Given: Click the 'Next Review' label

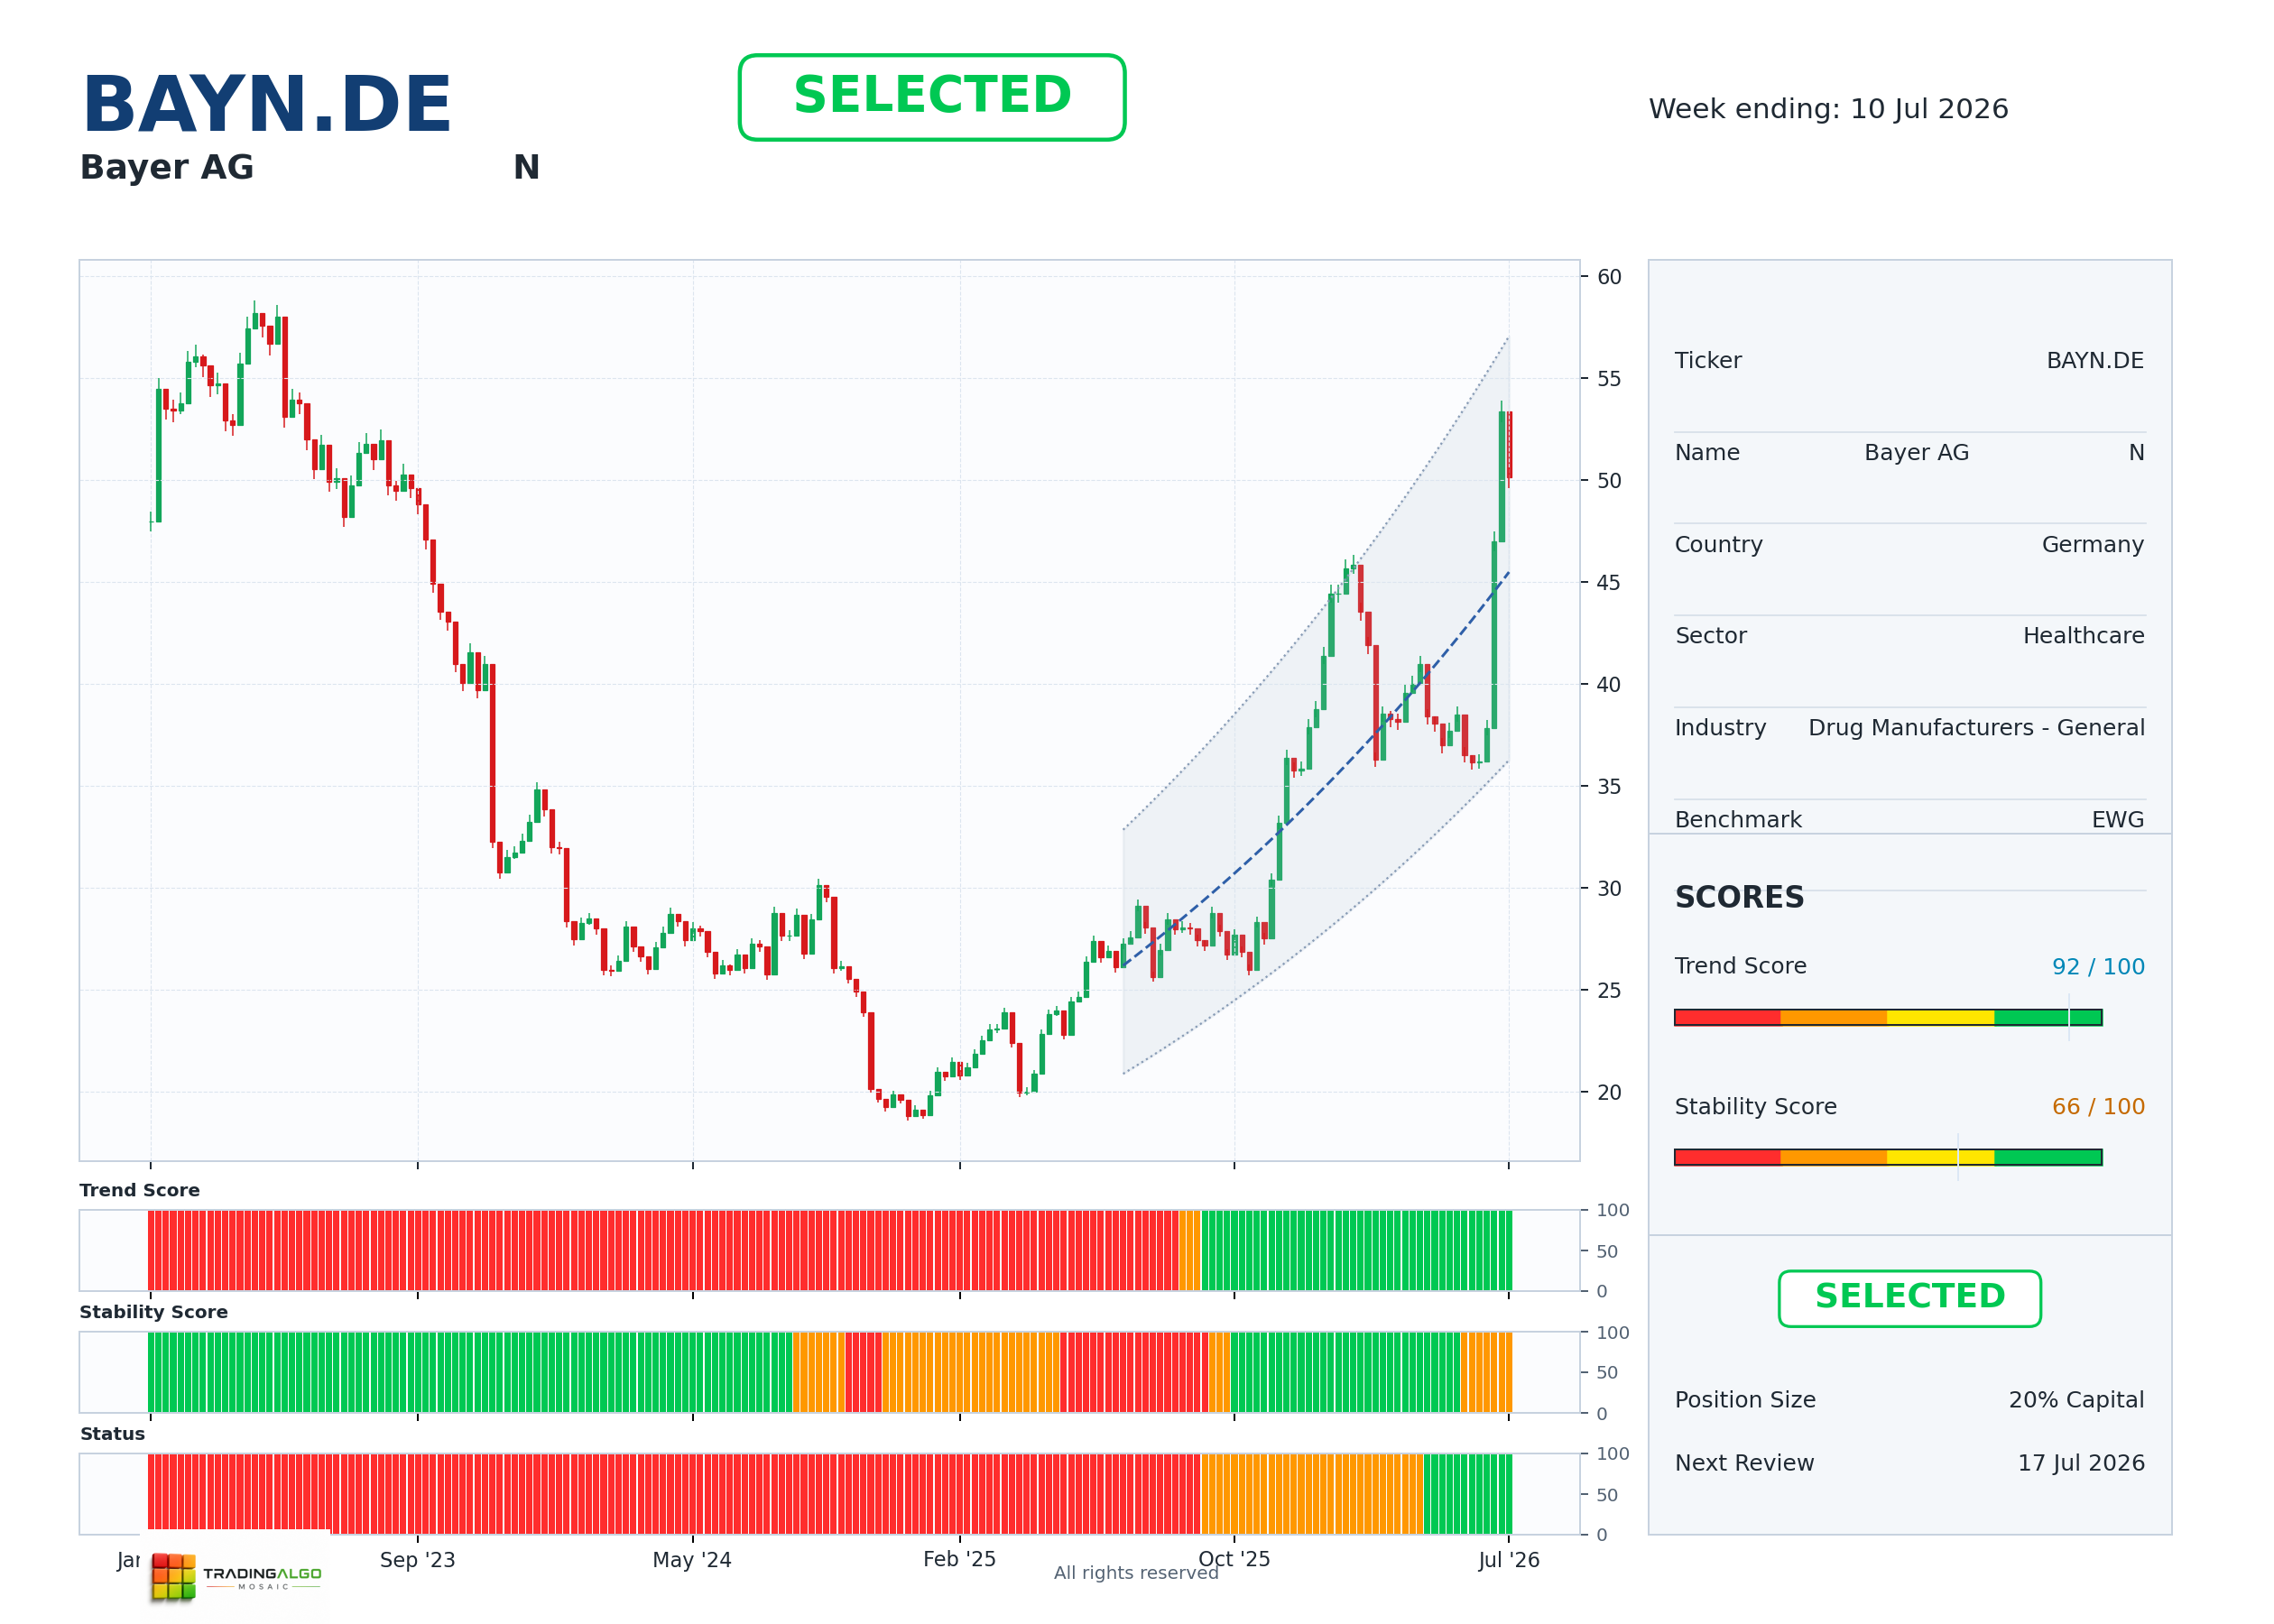Looking at the screenshot, I should 1744,1463.
